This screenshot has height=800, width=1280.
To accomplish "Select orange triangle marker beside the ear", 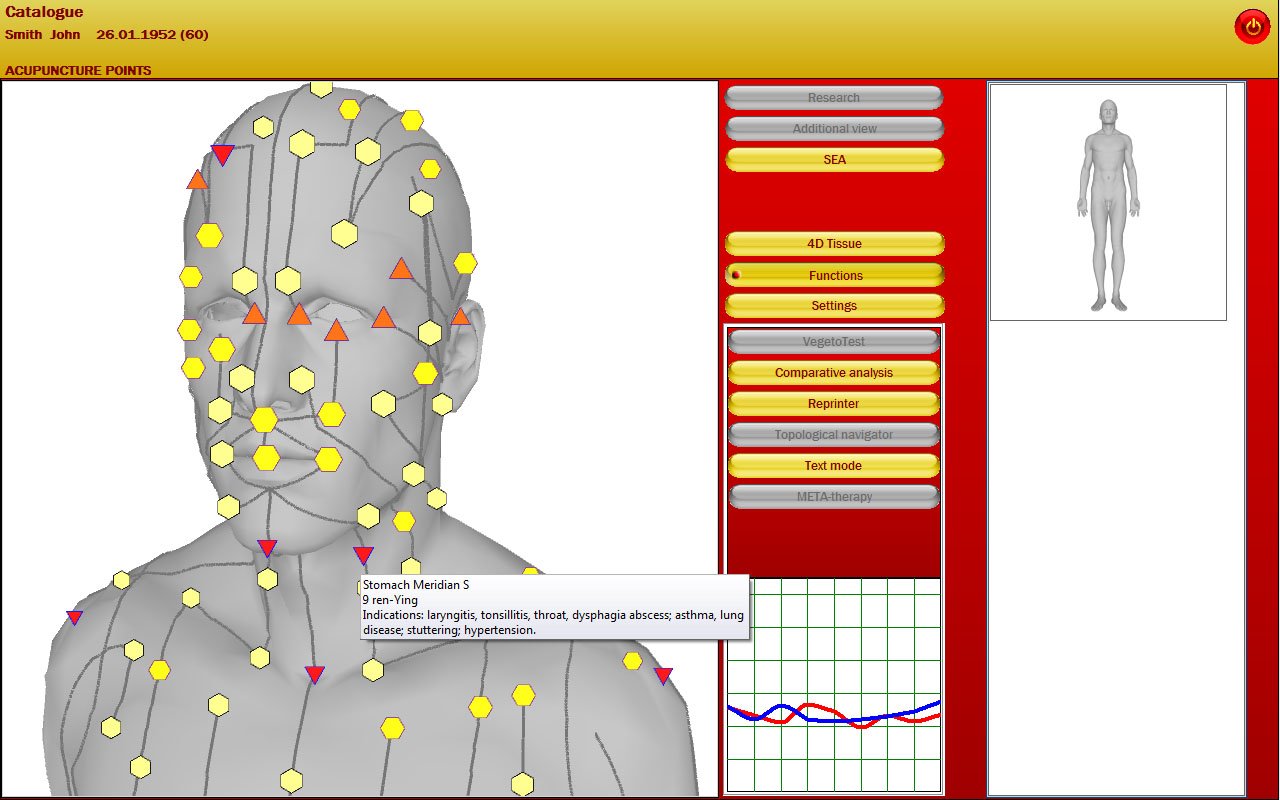I will click(460, 317).
